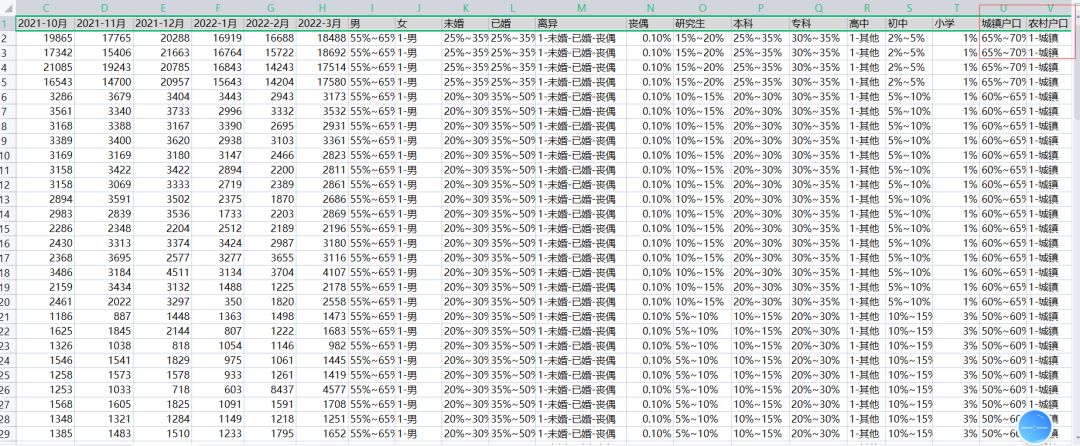Click cell with value 17765
The width and height of the screenshot is (1080, 446).
coord(104,39)
